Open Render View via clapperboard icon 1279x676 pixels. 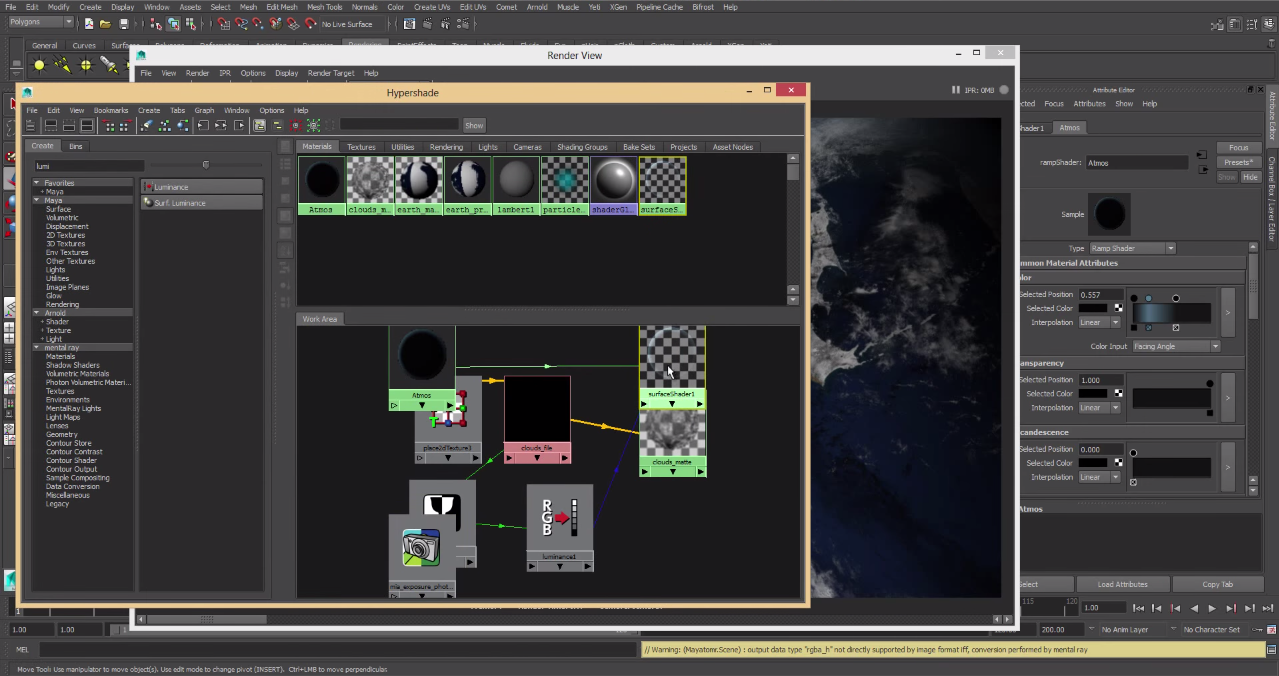click(x=410, y=23)
